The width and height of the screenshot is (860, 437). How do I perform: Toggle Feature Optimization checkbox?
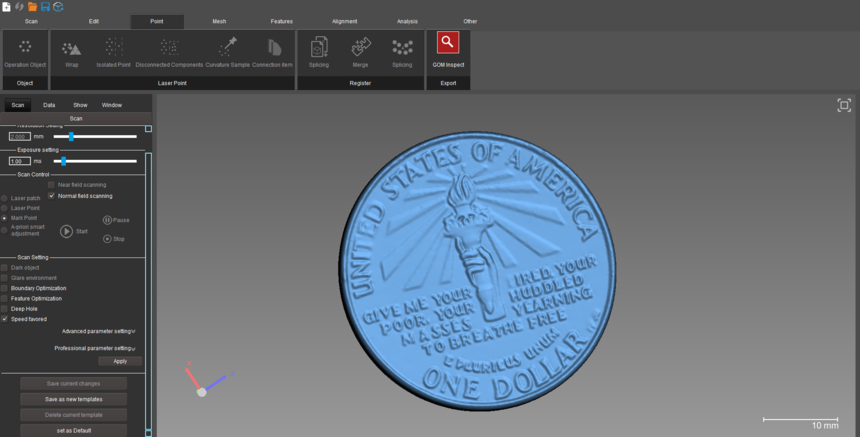pyautogui.click(x=4, y=298)
